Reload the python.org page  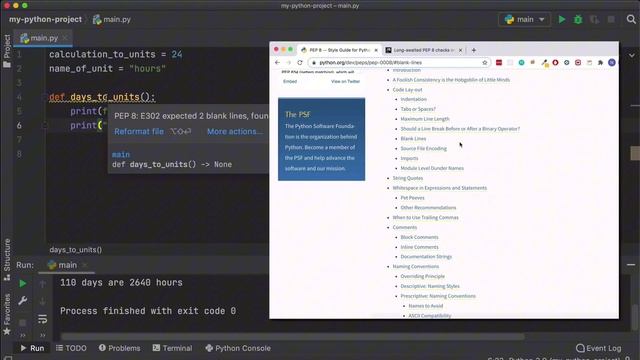click(x=300, y=62)
